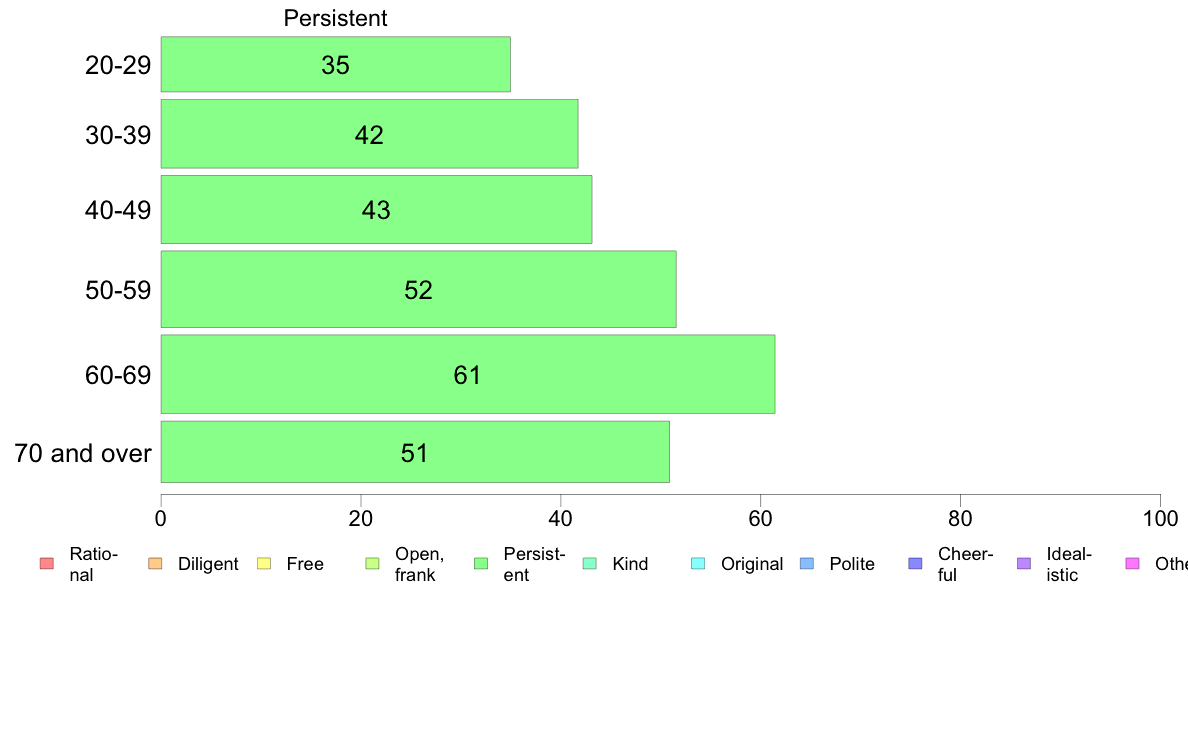
Task: Select the green Persistent legend swatch
Action: click(481, 563)
